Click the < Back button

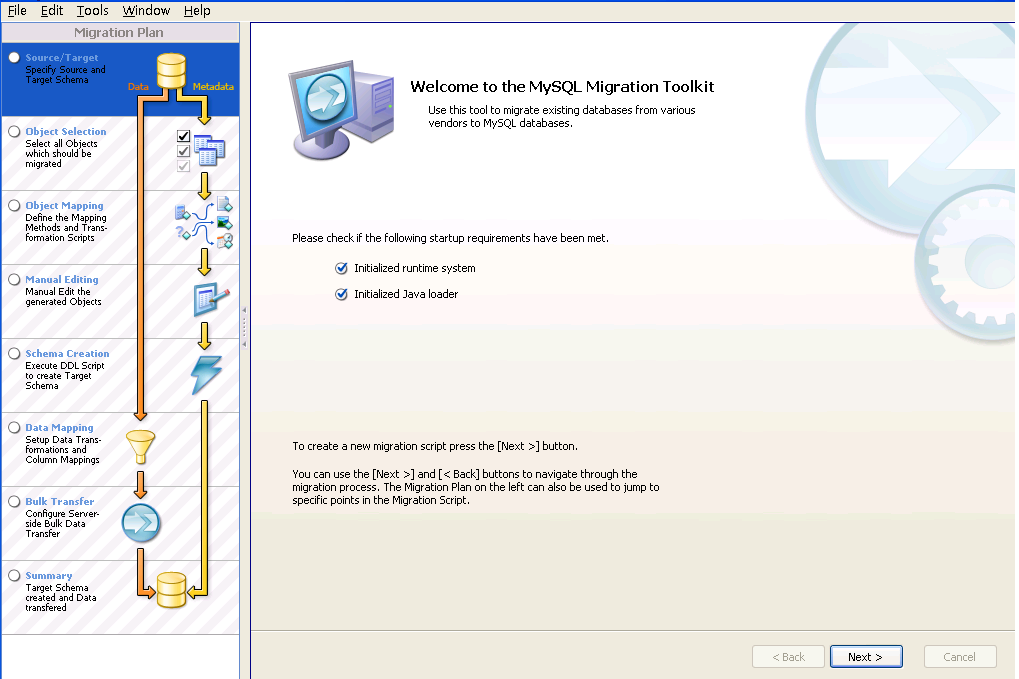788,656
